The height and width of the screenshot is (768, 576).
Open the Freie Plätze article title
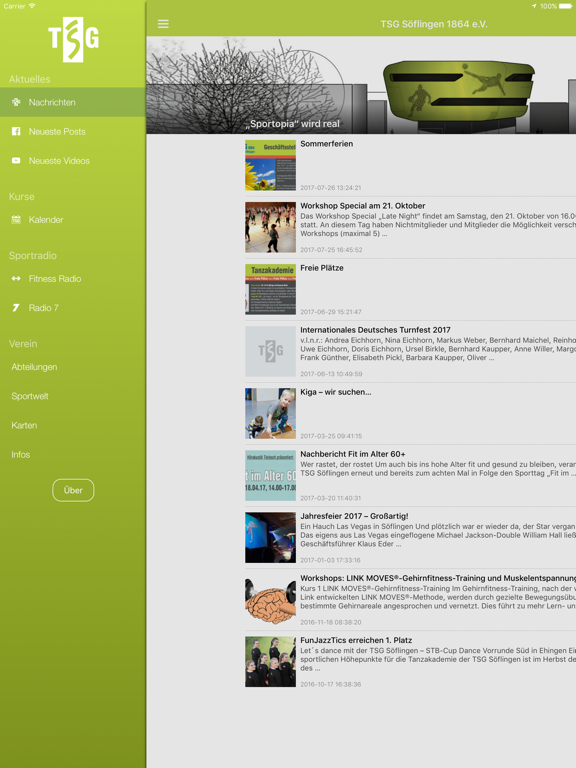(322, 268)
